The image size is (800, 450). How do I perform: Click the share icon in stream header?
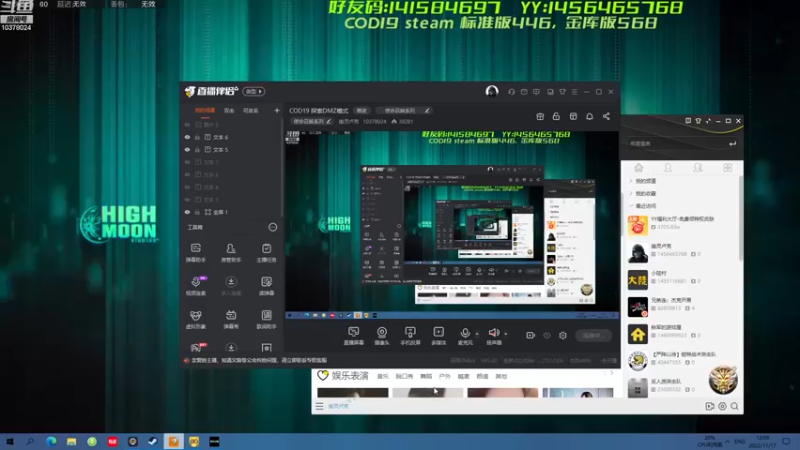[606, 116]
